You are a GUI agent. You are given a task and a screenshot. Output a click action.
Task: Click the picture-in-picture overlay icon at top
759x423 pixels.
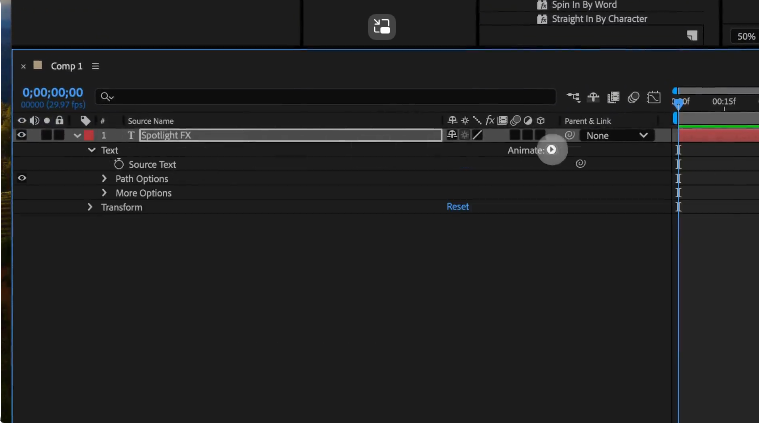(x=382, y=27)
